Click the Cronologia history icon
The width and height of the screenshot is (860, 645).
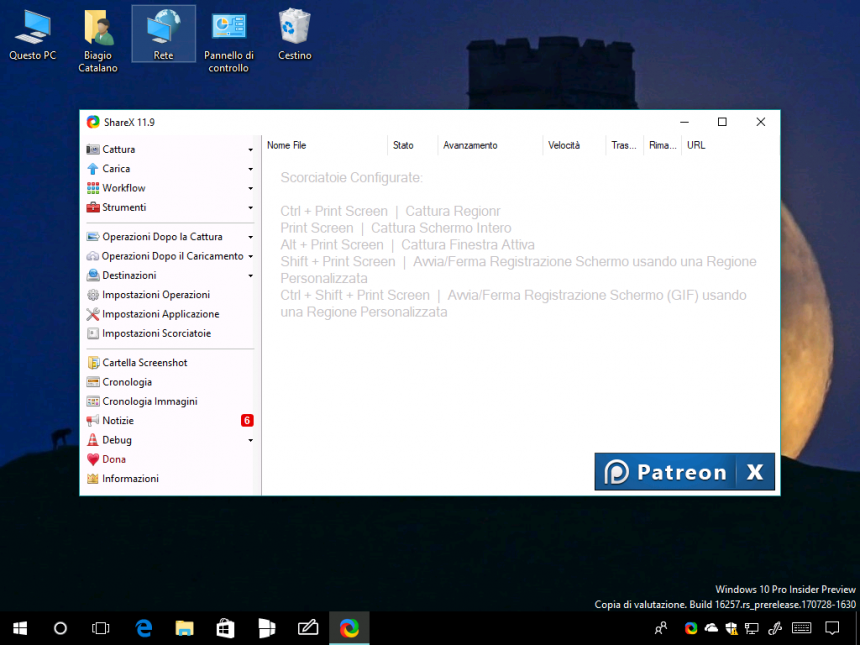click(93, 382)
